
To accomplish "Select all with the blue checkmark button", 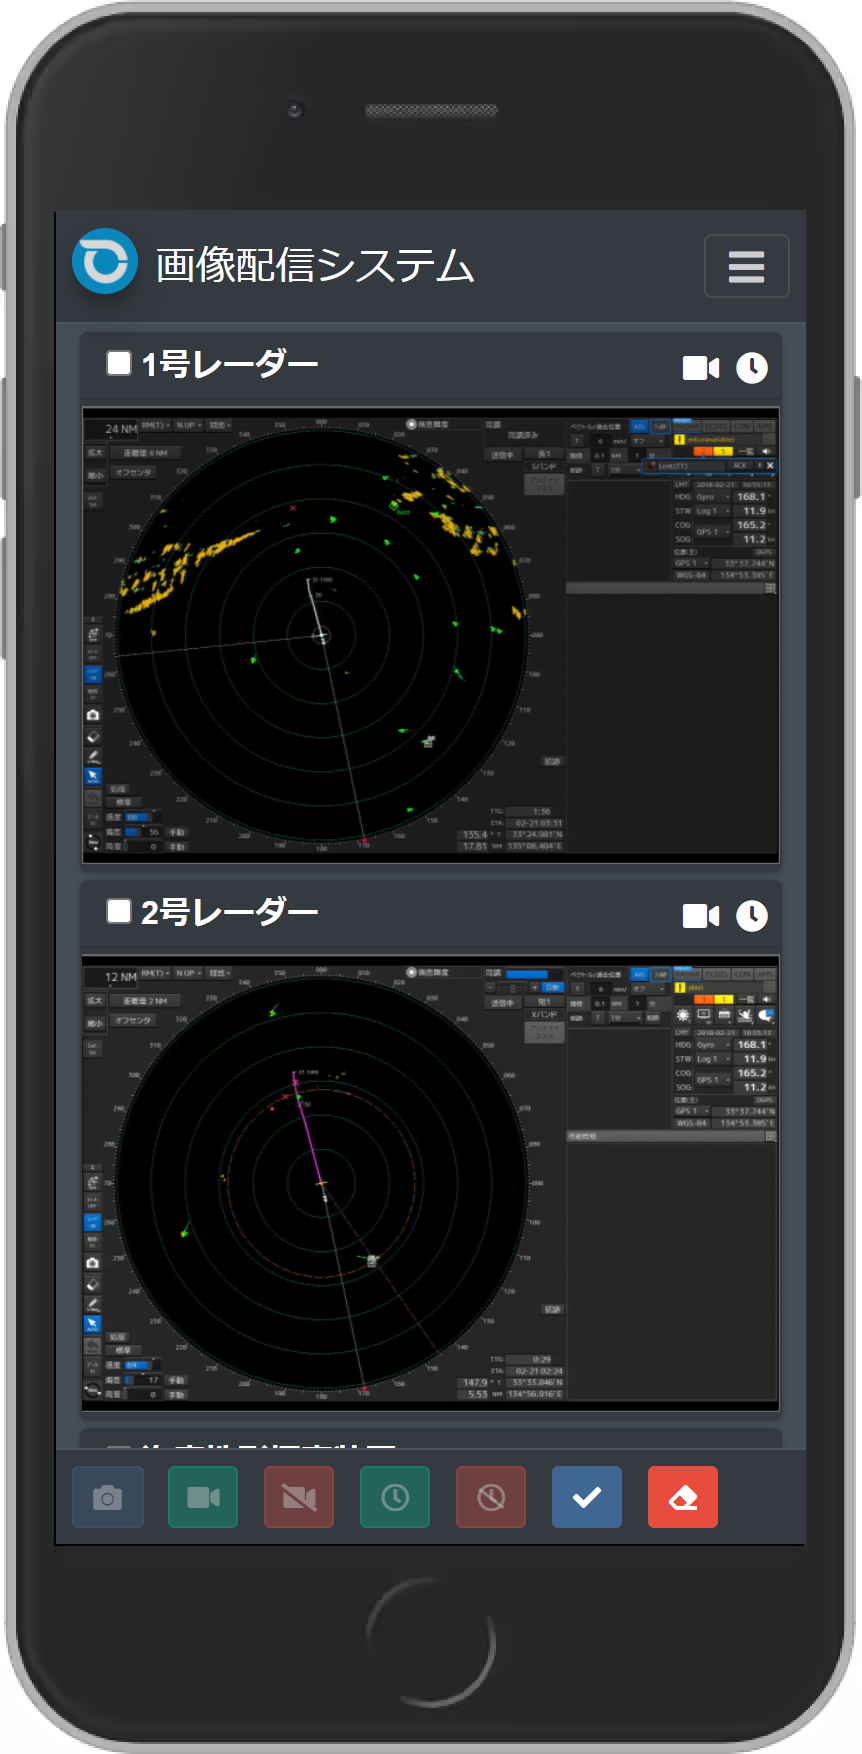I will click(x=587, y=1497).
